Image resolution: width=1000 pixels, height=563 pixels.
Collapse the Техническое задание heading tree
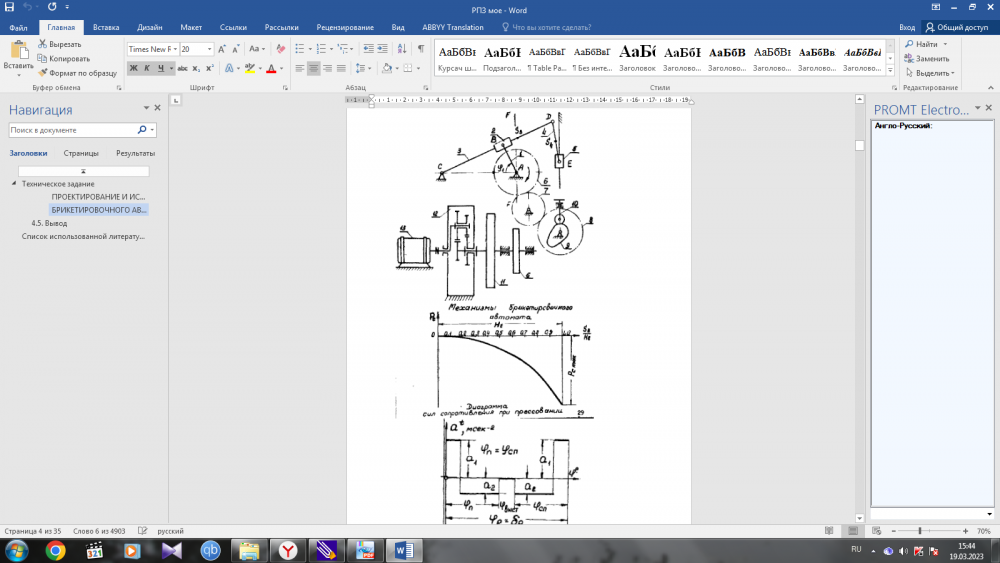coord(14,184)
